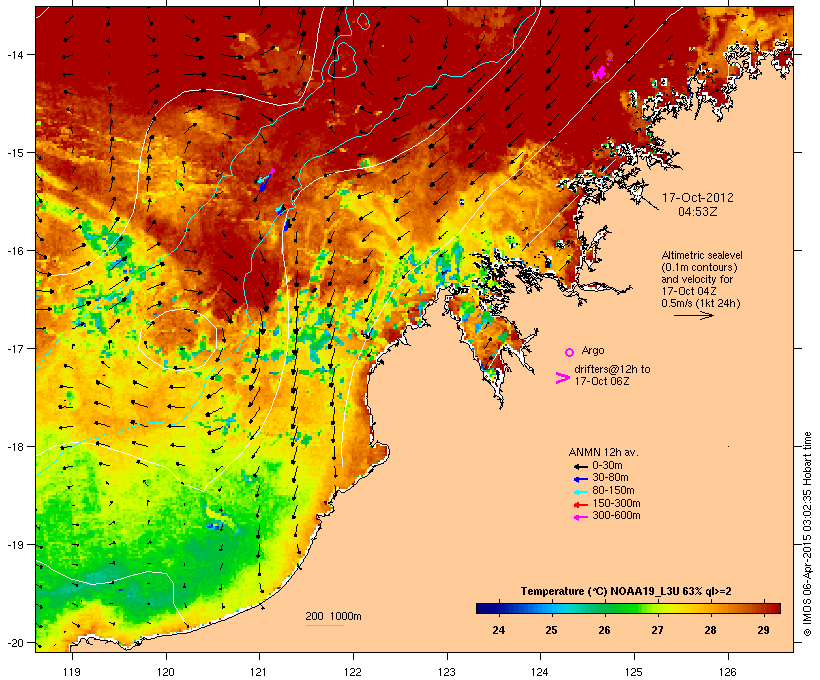Click the '17-Oct-2012' date label
This screenshot has width=820, height=680.
pos(698,198)
